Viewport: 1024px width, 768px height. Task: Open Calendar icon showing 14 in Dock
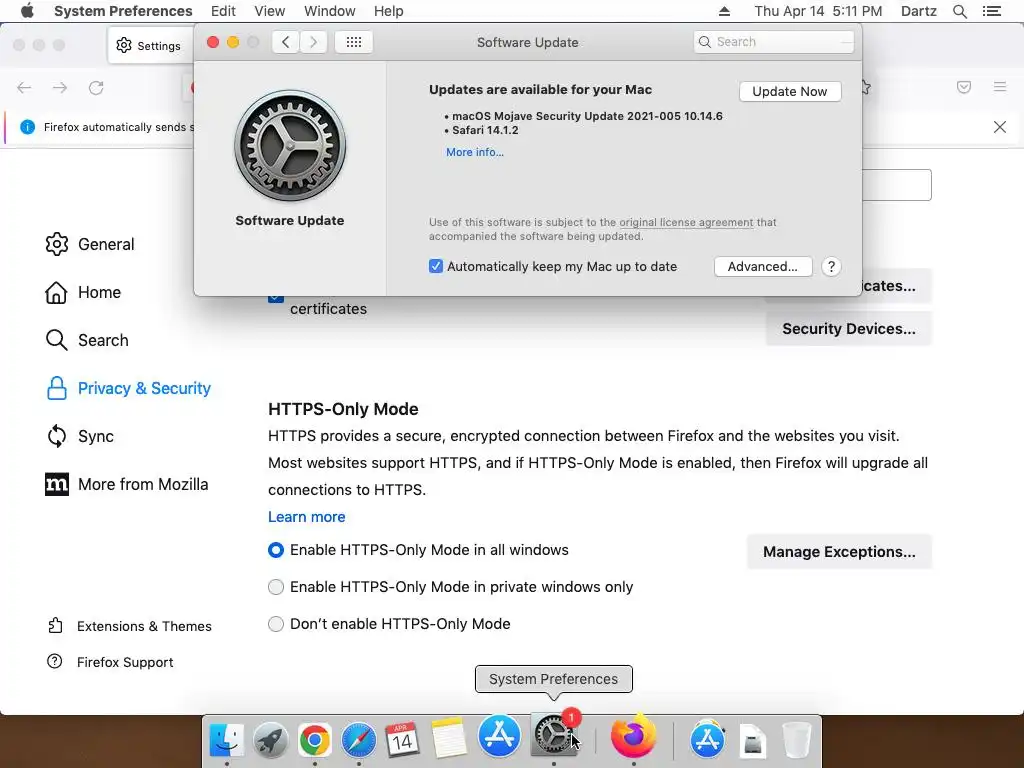coord(402,739)
